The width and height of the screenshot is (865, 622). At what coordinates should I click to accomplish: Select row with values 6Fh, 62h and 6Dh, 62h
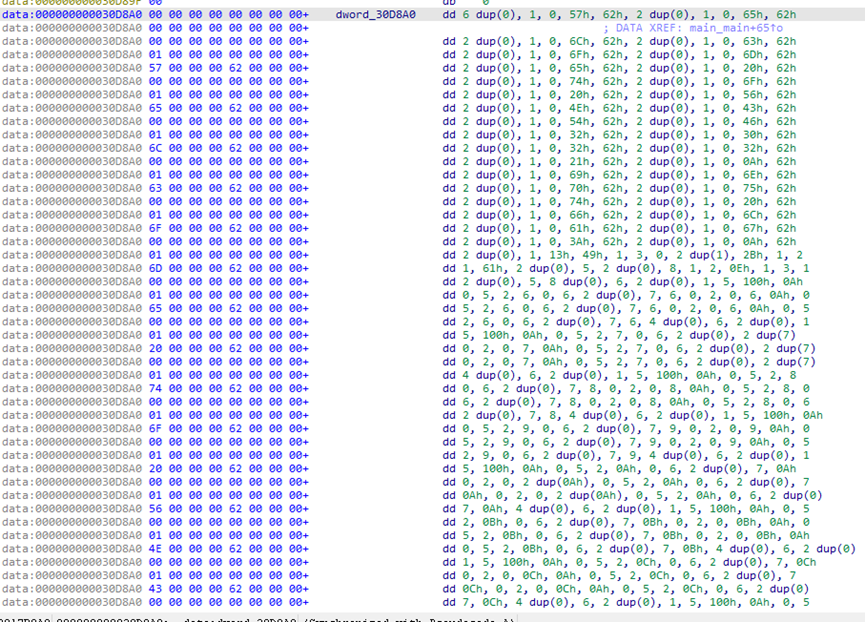point(619,55)
